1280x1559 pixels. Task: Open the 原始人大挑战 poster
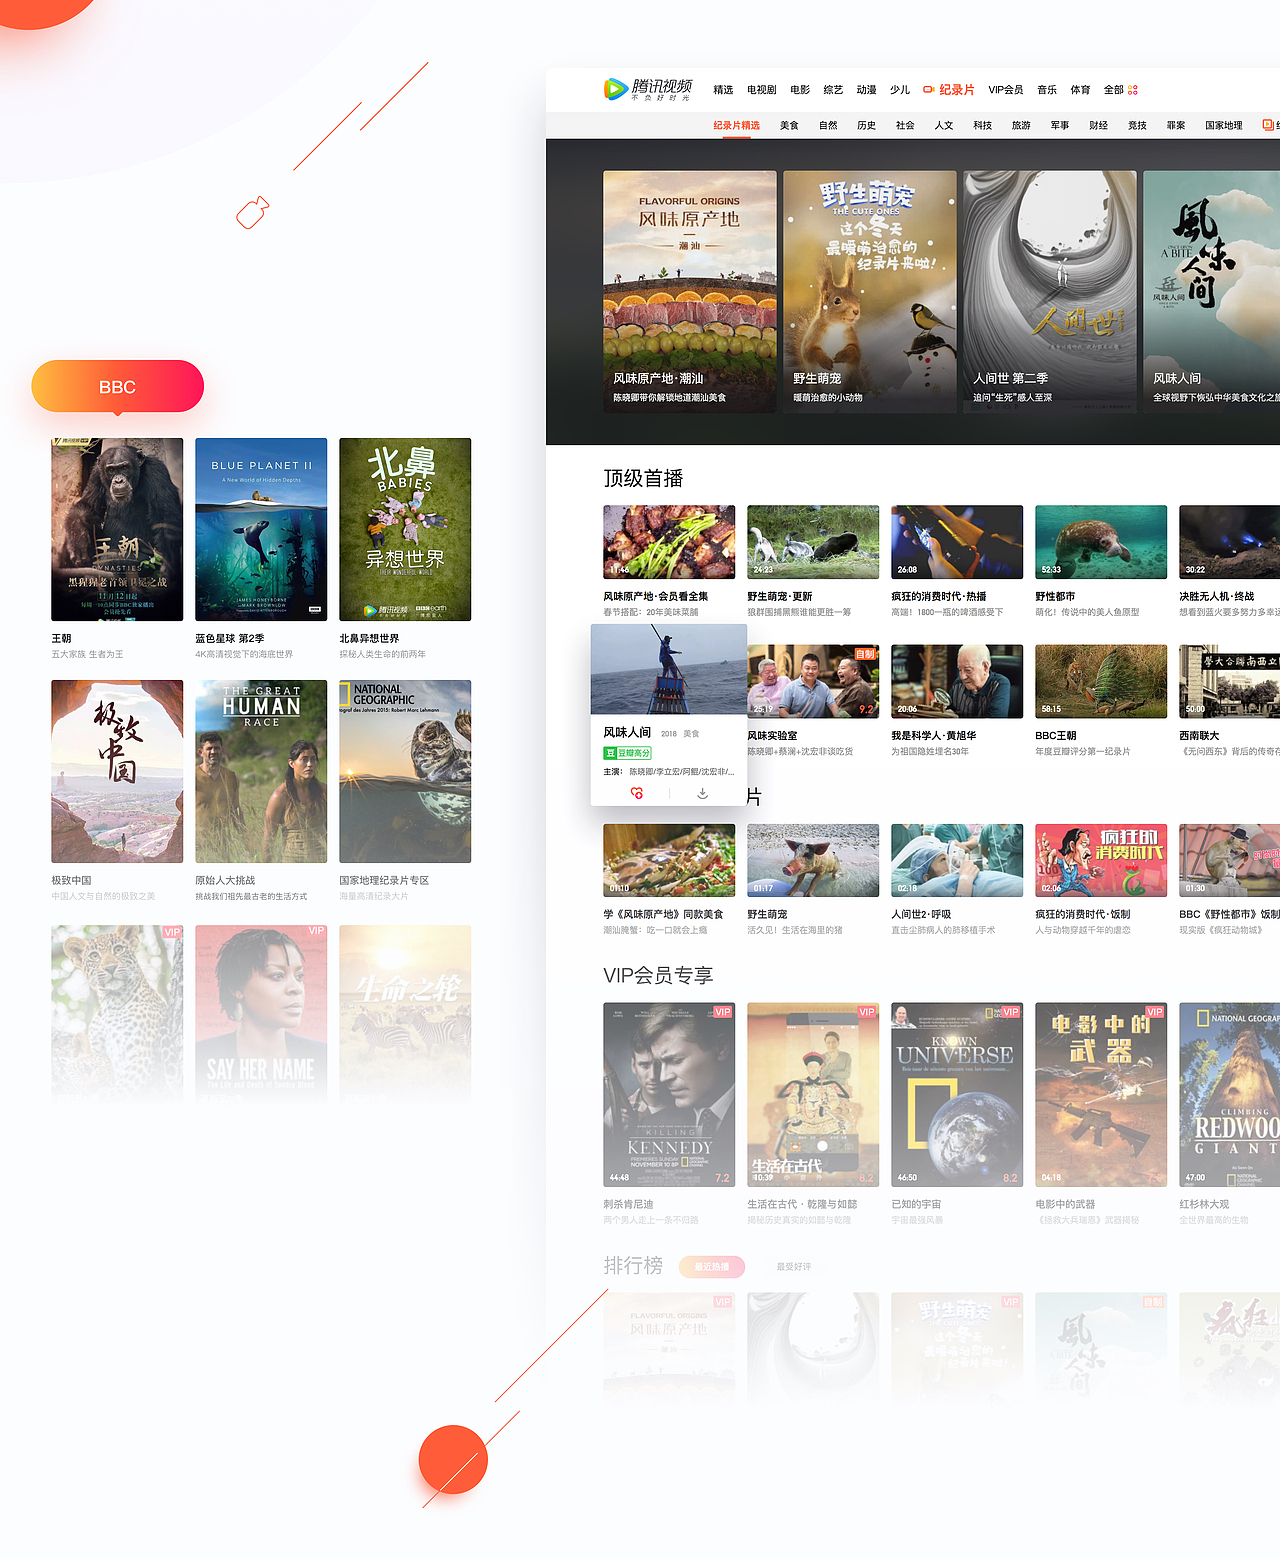(x=261, y=771)
